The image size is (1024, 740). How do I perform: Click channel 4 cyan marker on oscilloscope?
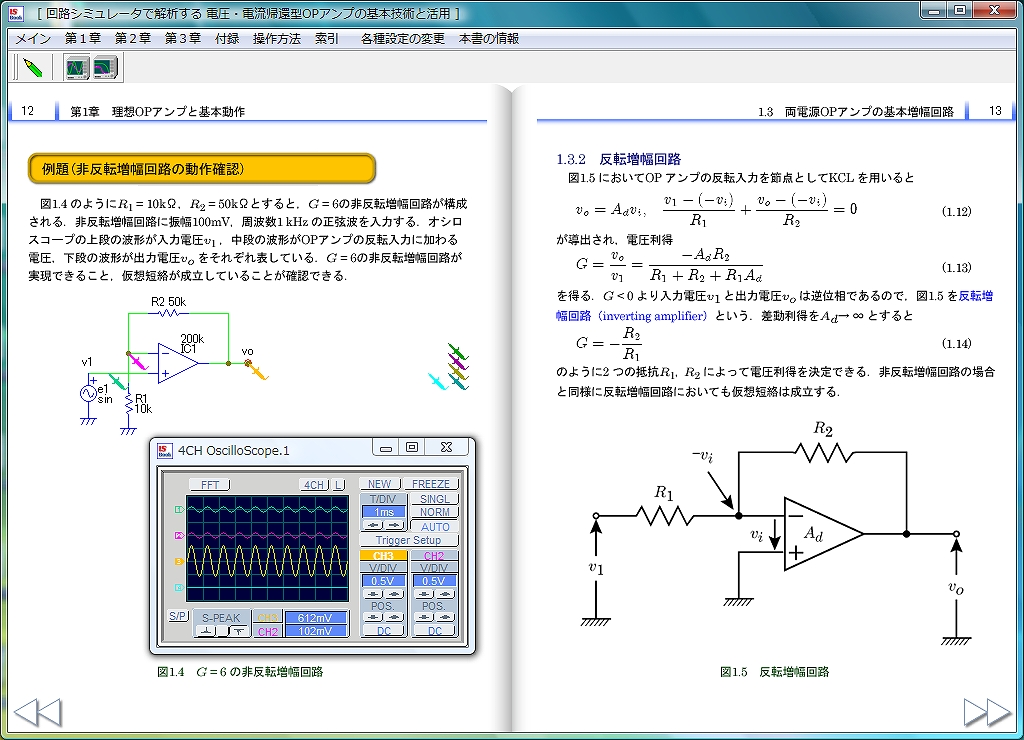179,587
